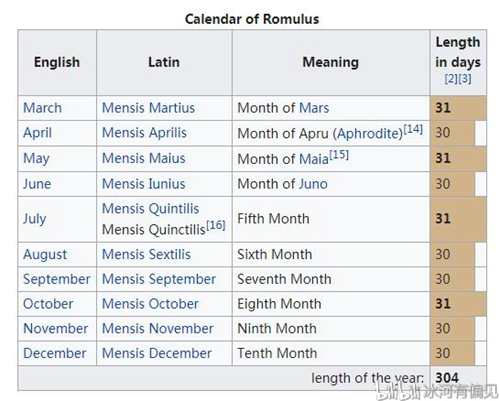The image size is (500, 401).
Task: Follow the Mars link in Meaning column
Action: tap(314, 108)
